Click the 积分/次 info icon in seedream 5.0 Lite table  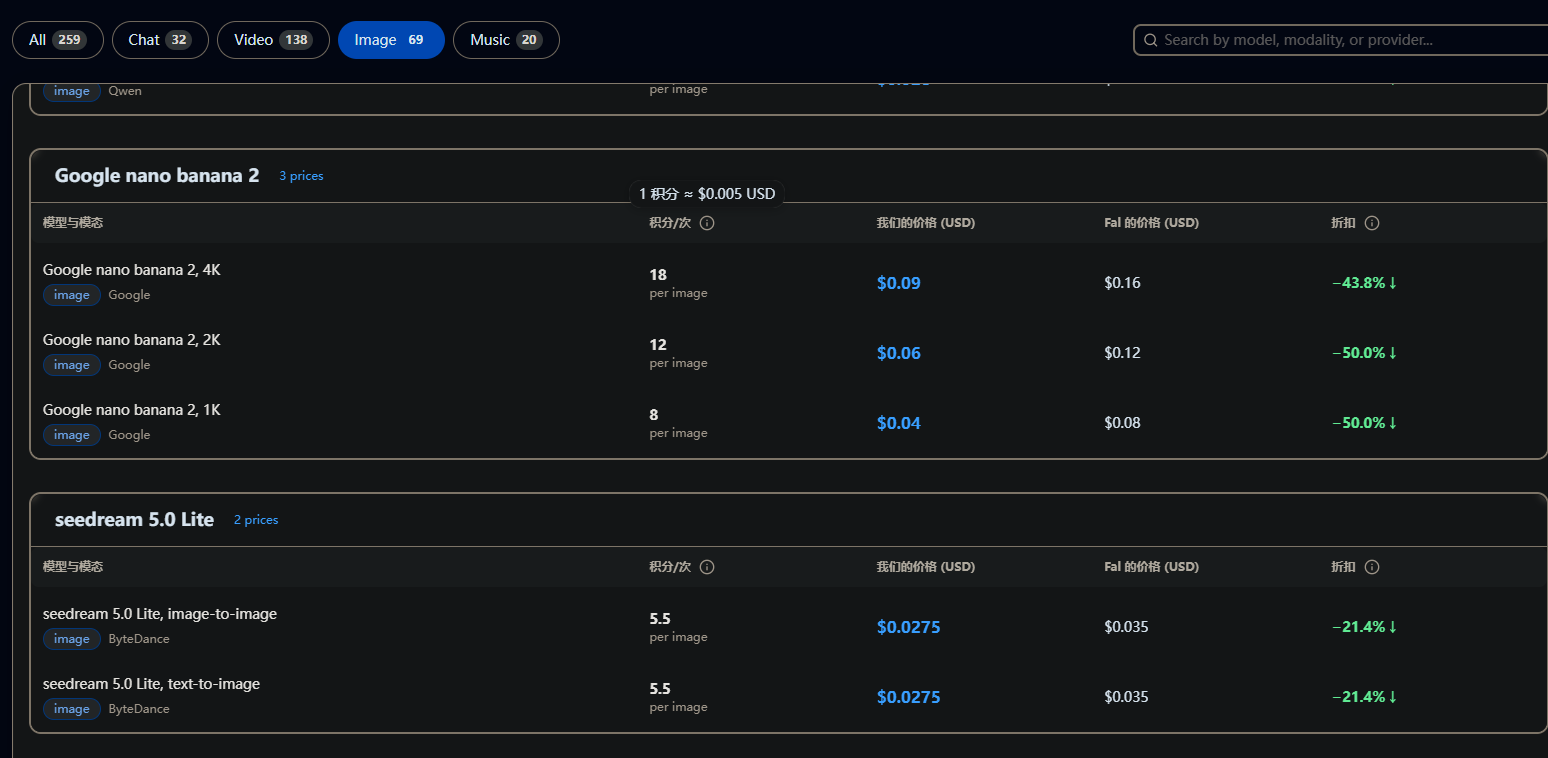[707, 567]
